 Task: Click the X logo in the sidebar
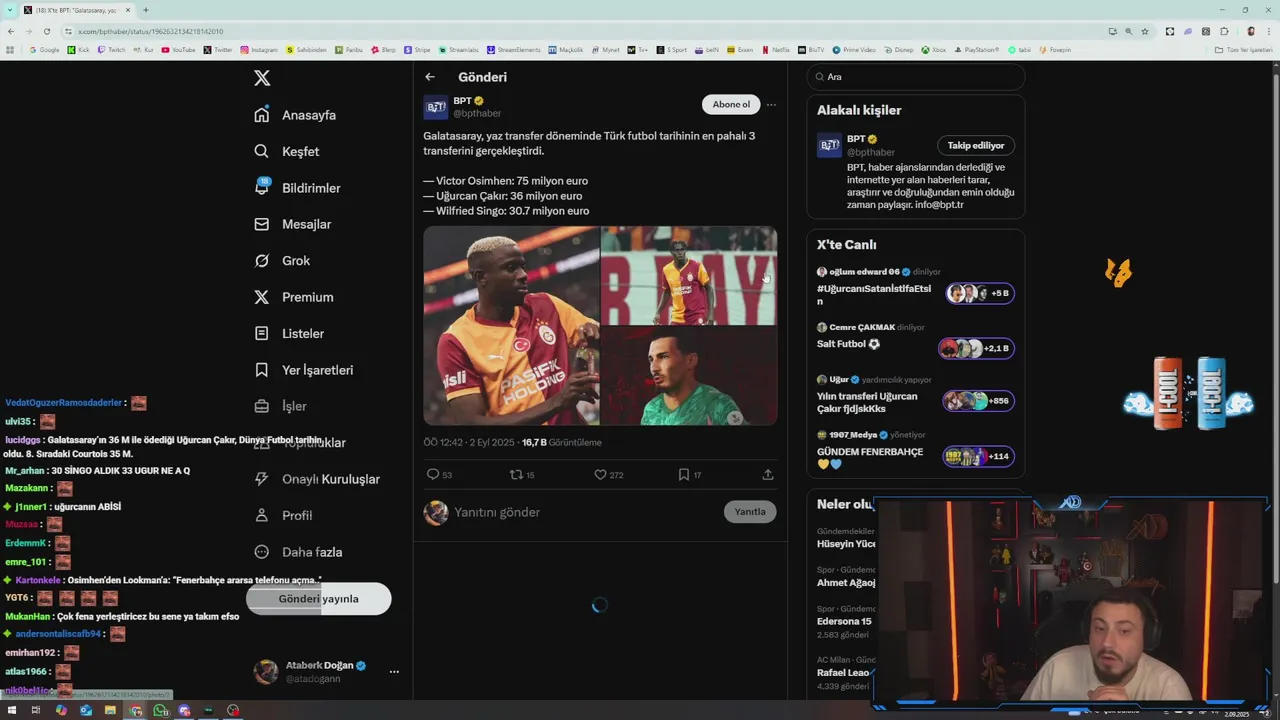pyautogui.click(x=262, y=78)
